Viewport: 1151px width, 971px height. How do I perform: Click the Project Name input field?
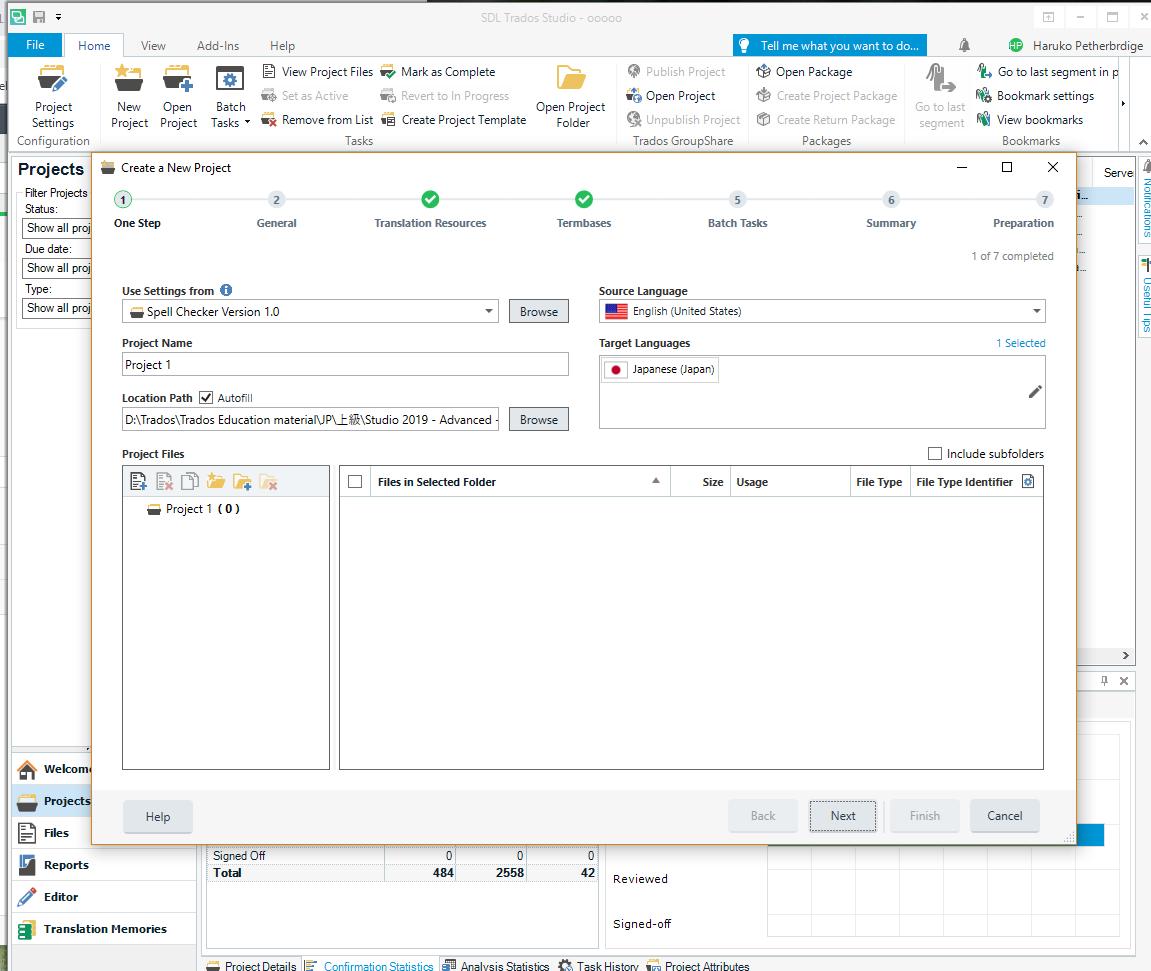point(345,365)
